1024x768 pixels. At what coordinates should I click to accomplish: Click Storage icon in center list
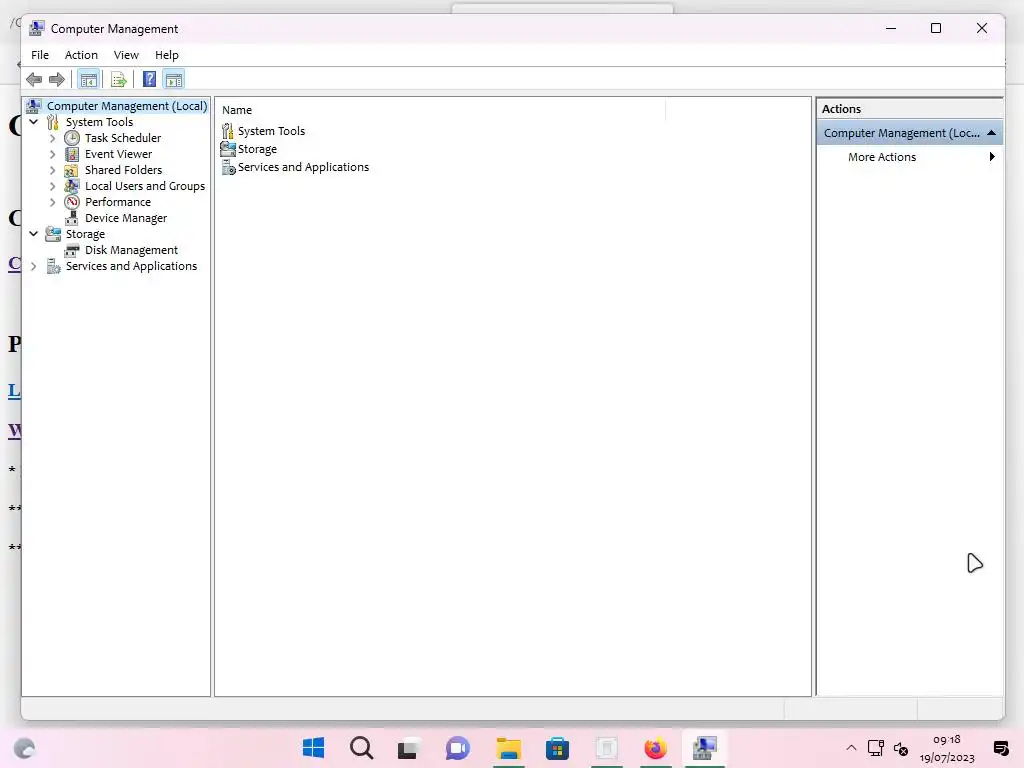(x=228, y=149)
